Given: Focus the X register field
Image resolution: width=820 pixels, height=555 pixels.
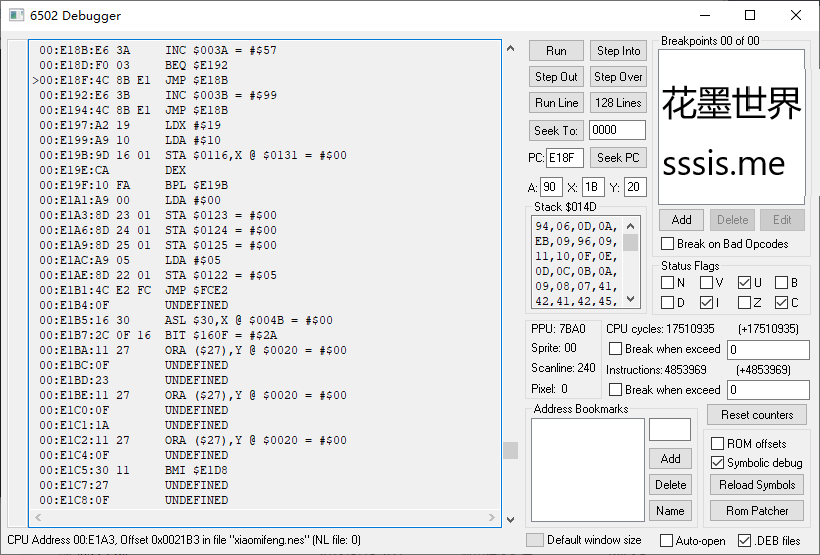Looking at the screenshot, I should click(593, 187).
